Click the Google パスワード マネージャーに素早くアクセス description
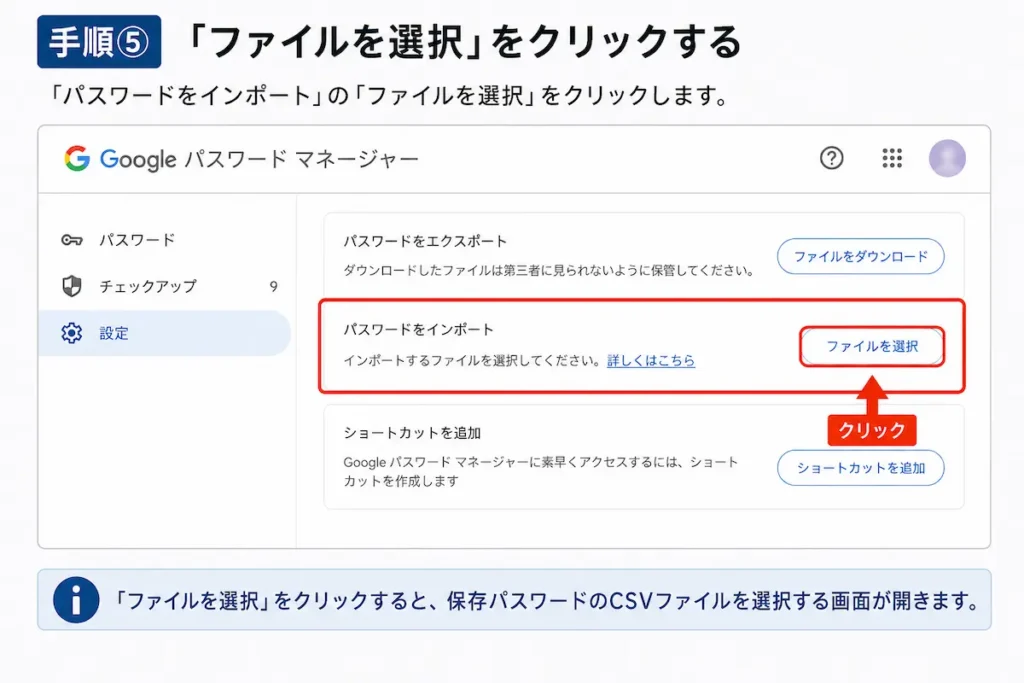 pos(541,471)
